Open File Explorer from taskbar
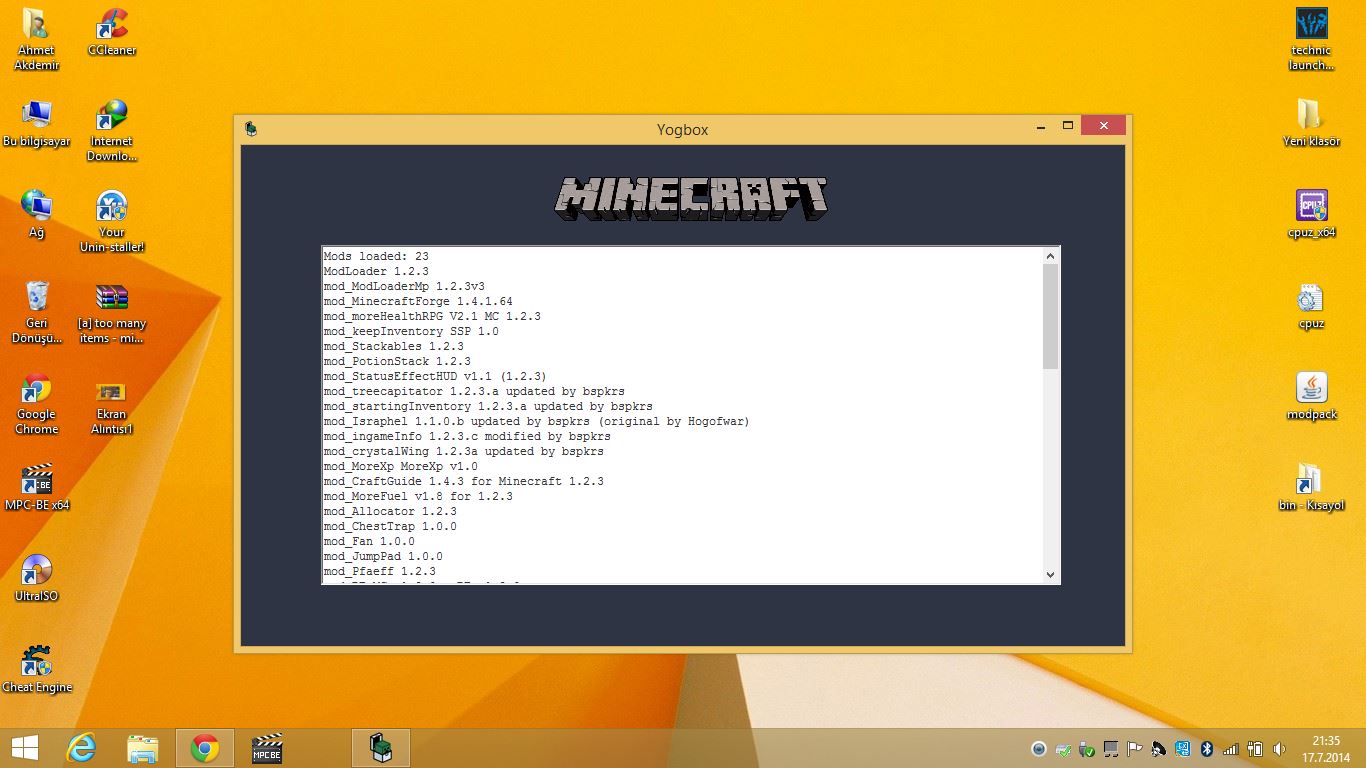The height and width of the screenshot is (768, 1366). [x=143, y=748]
